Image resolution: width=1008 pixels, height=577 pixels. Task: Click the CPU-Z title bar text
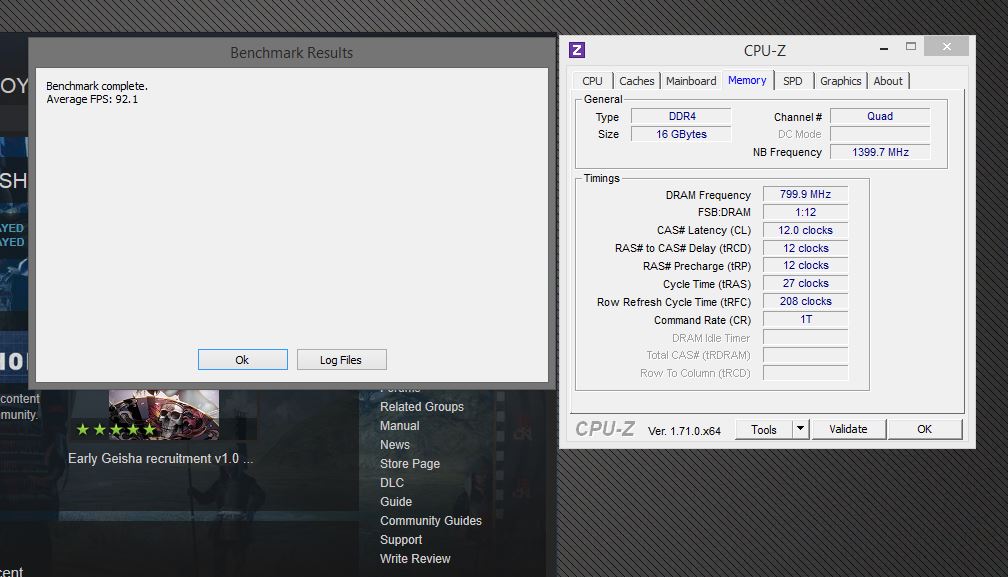[764, 51]
